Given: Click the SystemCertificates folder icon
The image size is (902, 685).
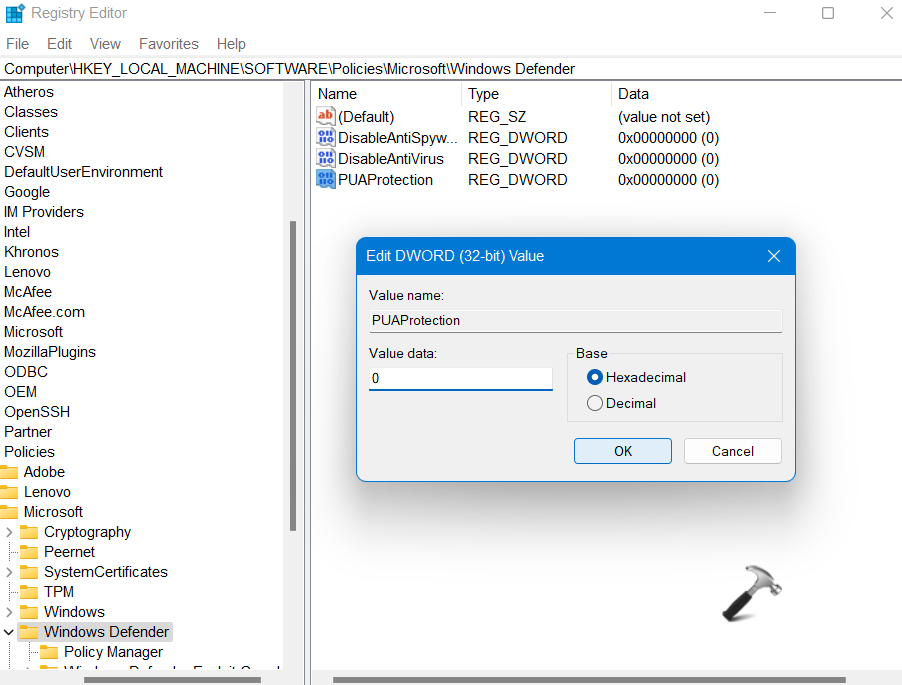Looking at the screenshot, I should pos(29,572).
